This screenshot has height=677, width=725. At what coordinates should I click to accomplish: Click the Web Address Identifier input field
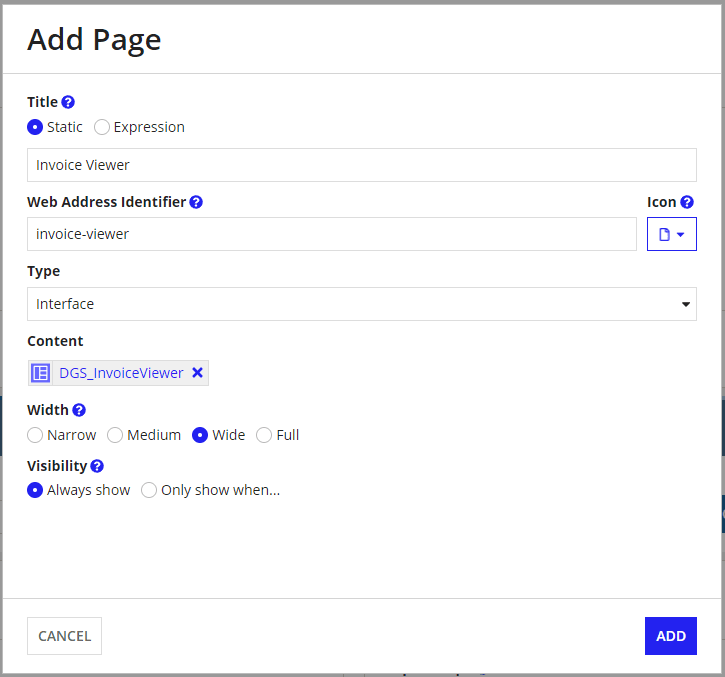pyautogui.click(x=331, y=234)
